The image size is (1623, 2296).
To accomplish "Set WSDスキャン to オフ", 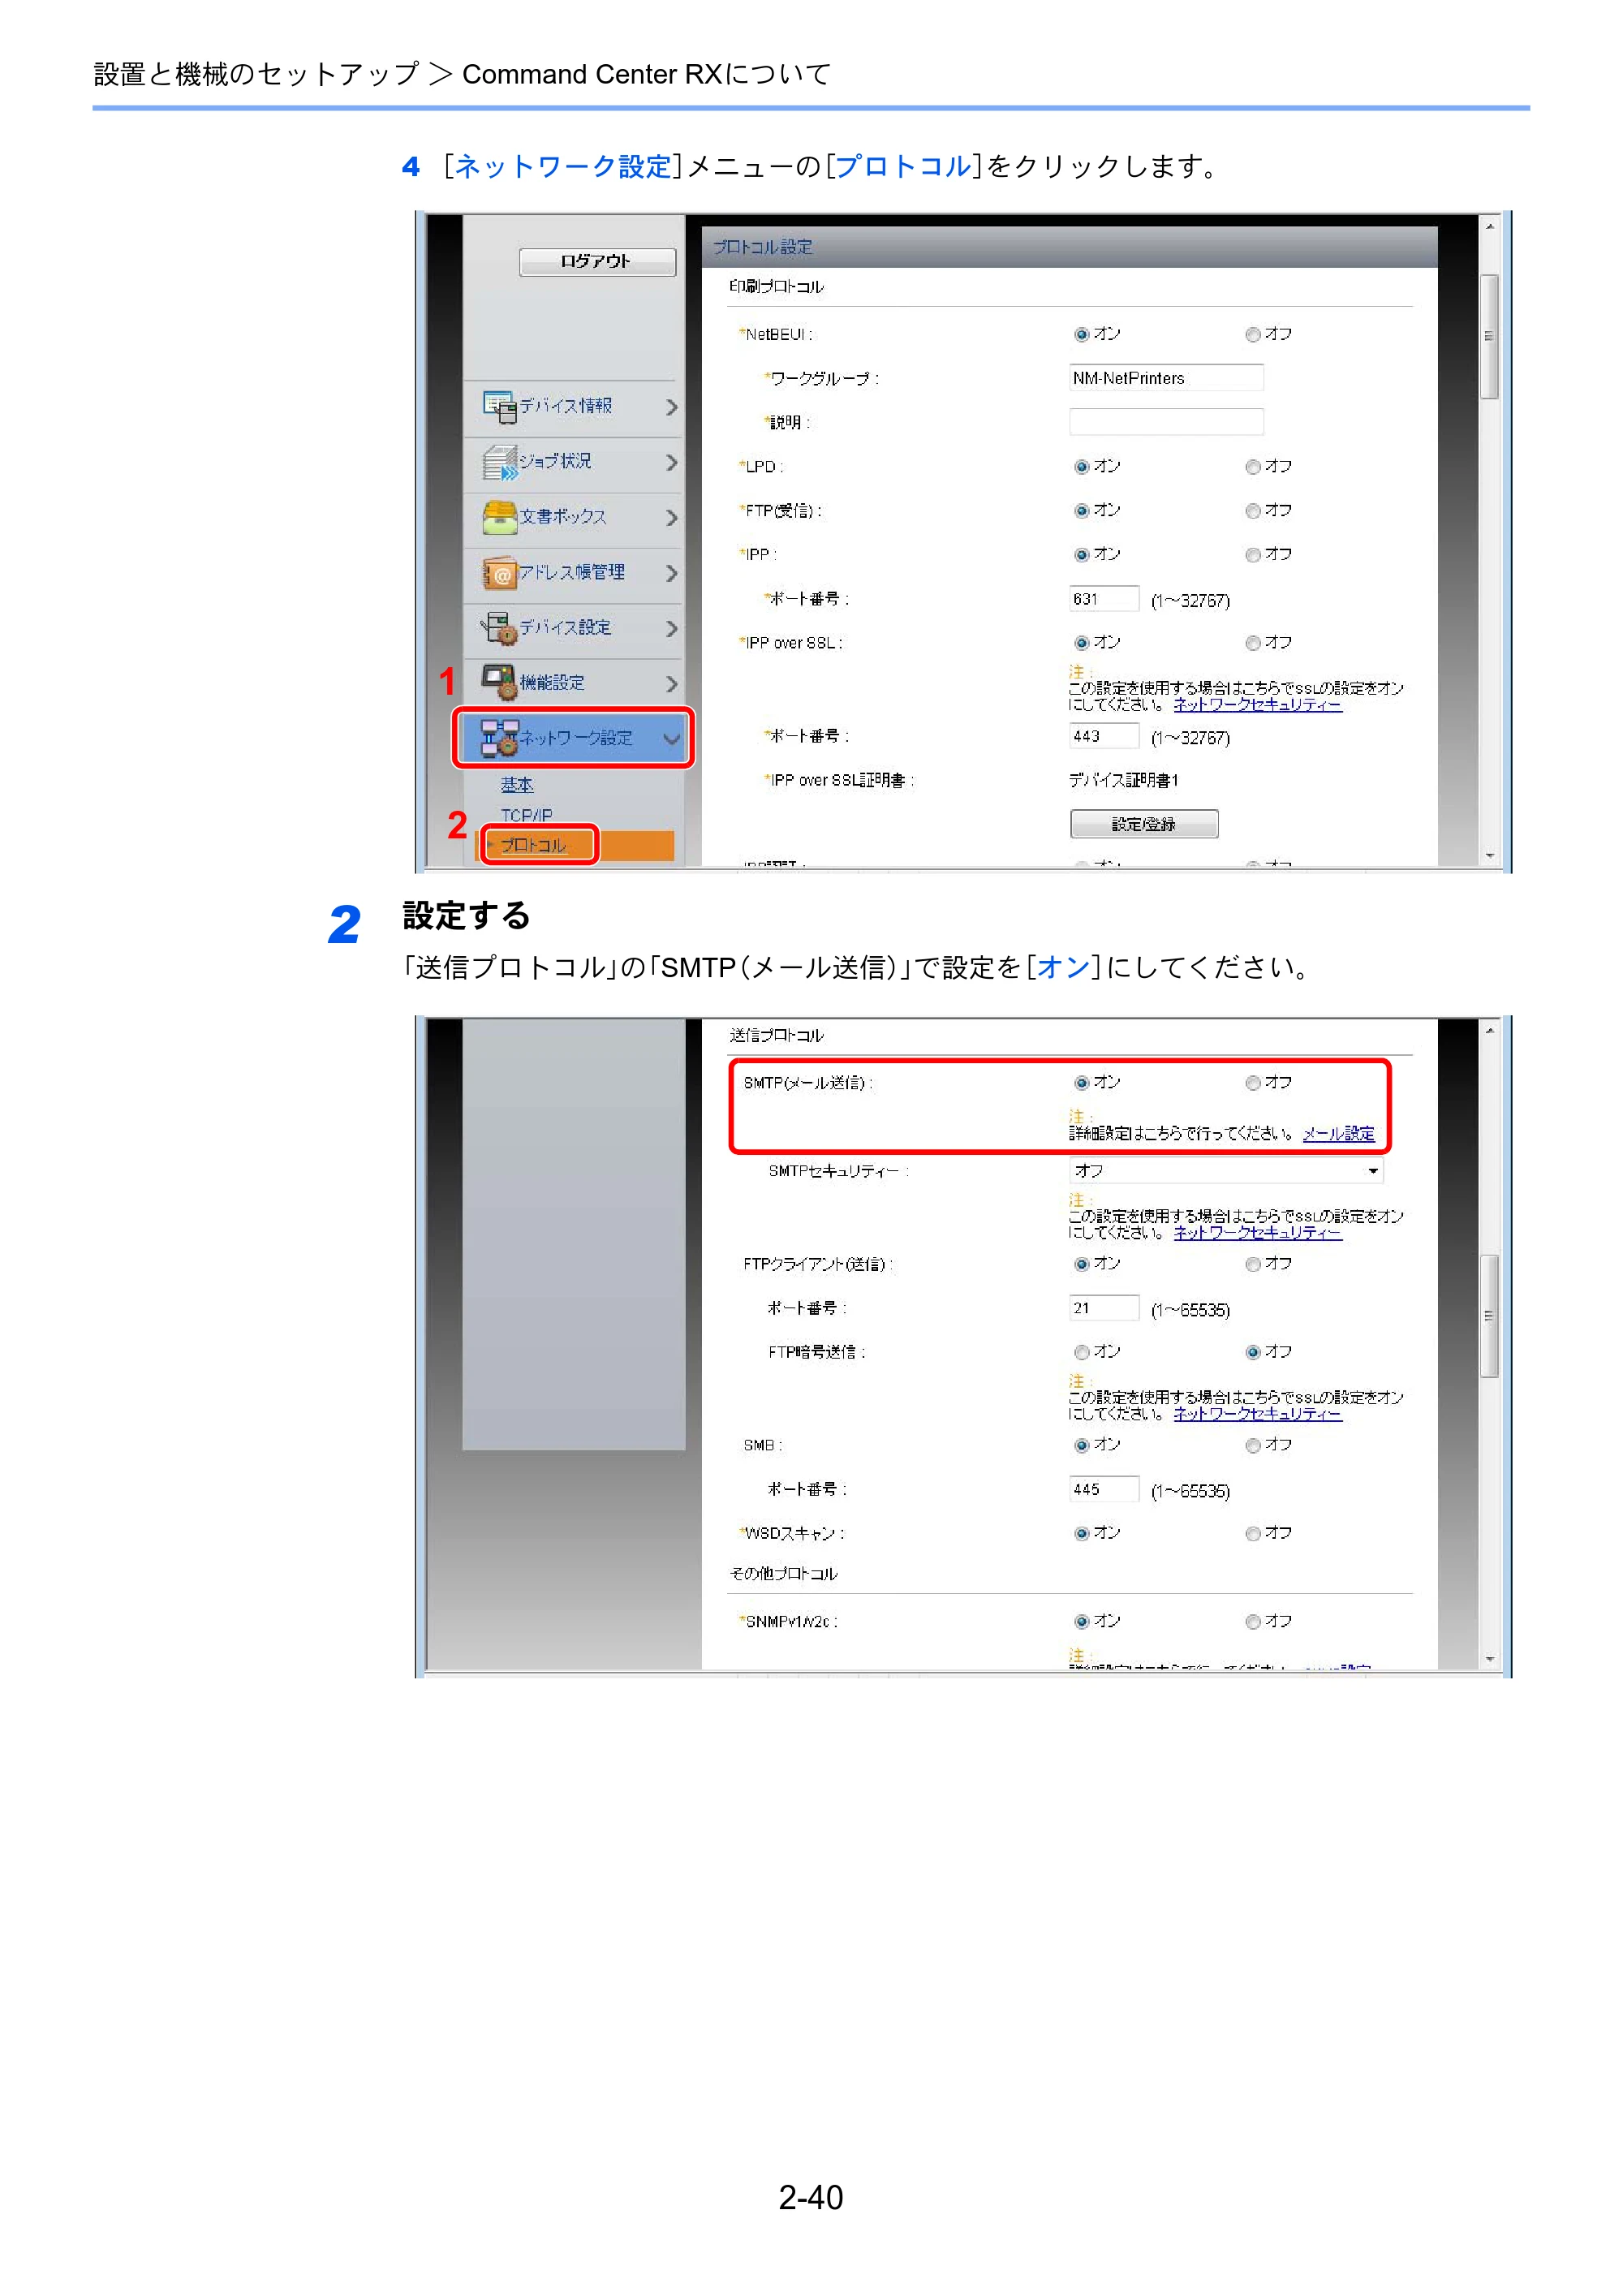I will click(1252, 1533).
